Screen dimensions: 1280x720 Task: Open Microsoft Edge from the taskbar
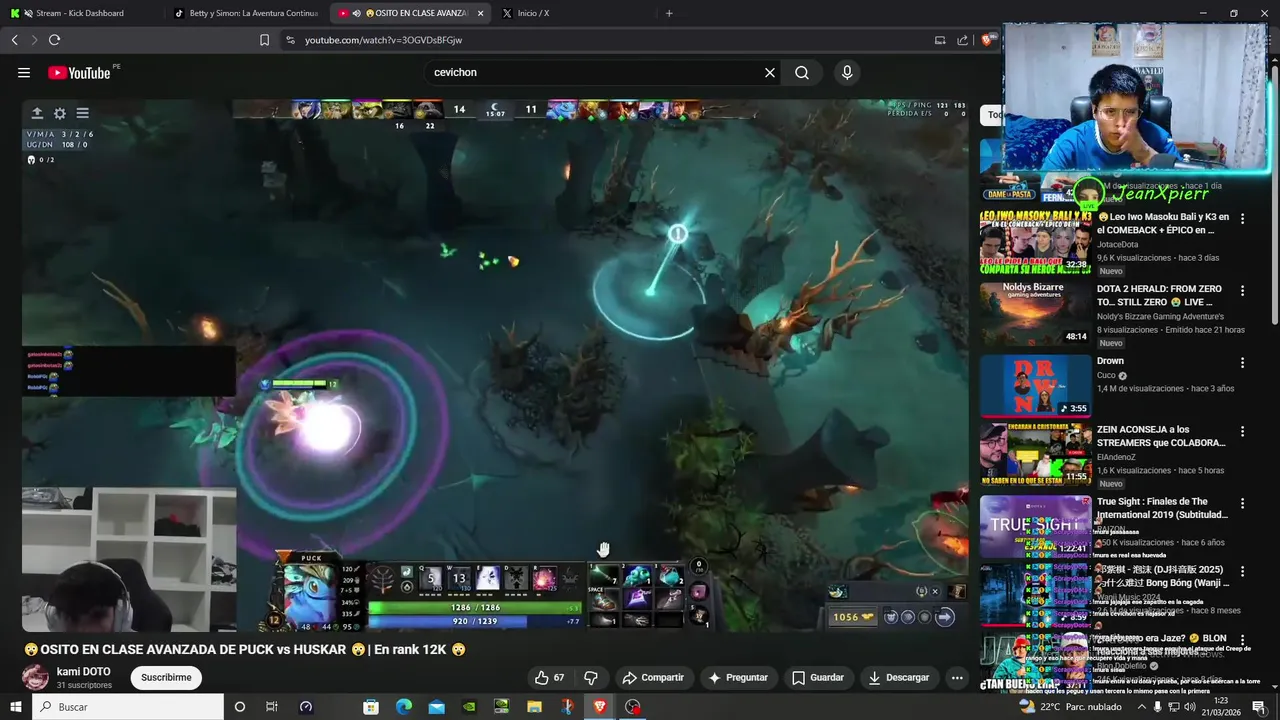403,706
